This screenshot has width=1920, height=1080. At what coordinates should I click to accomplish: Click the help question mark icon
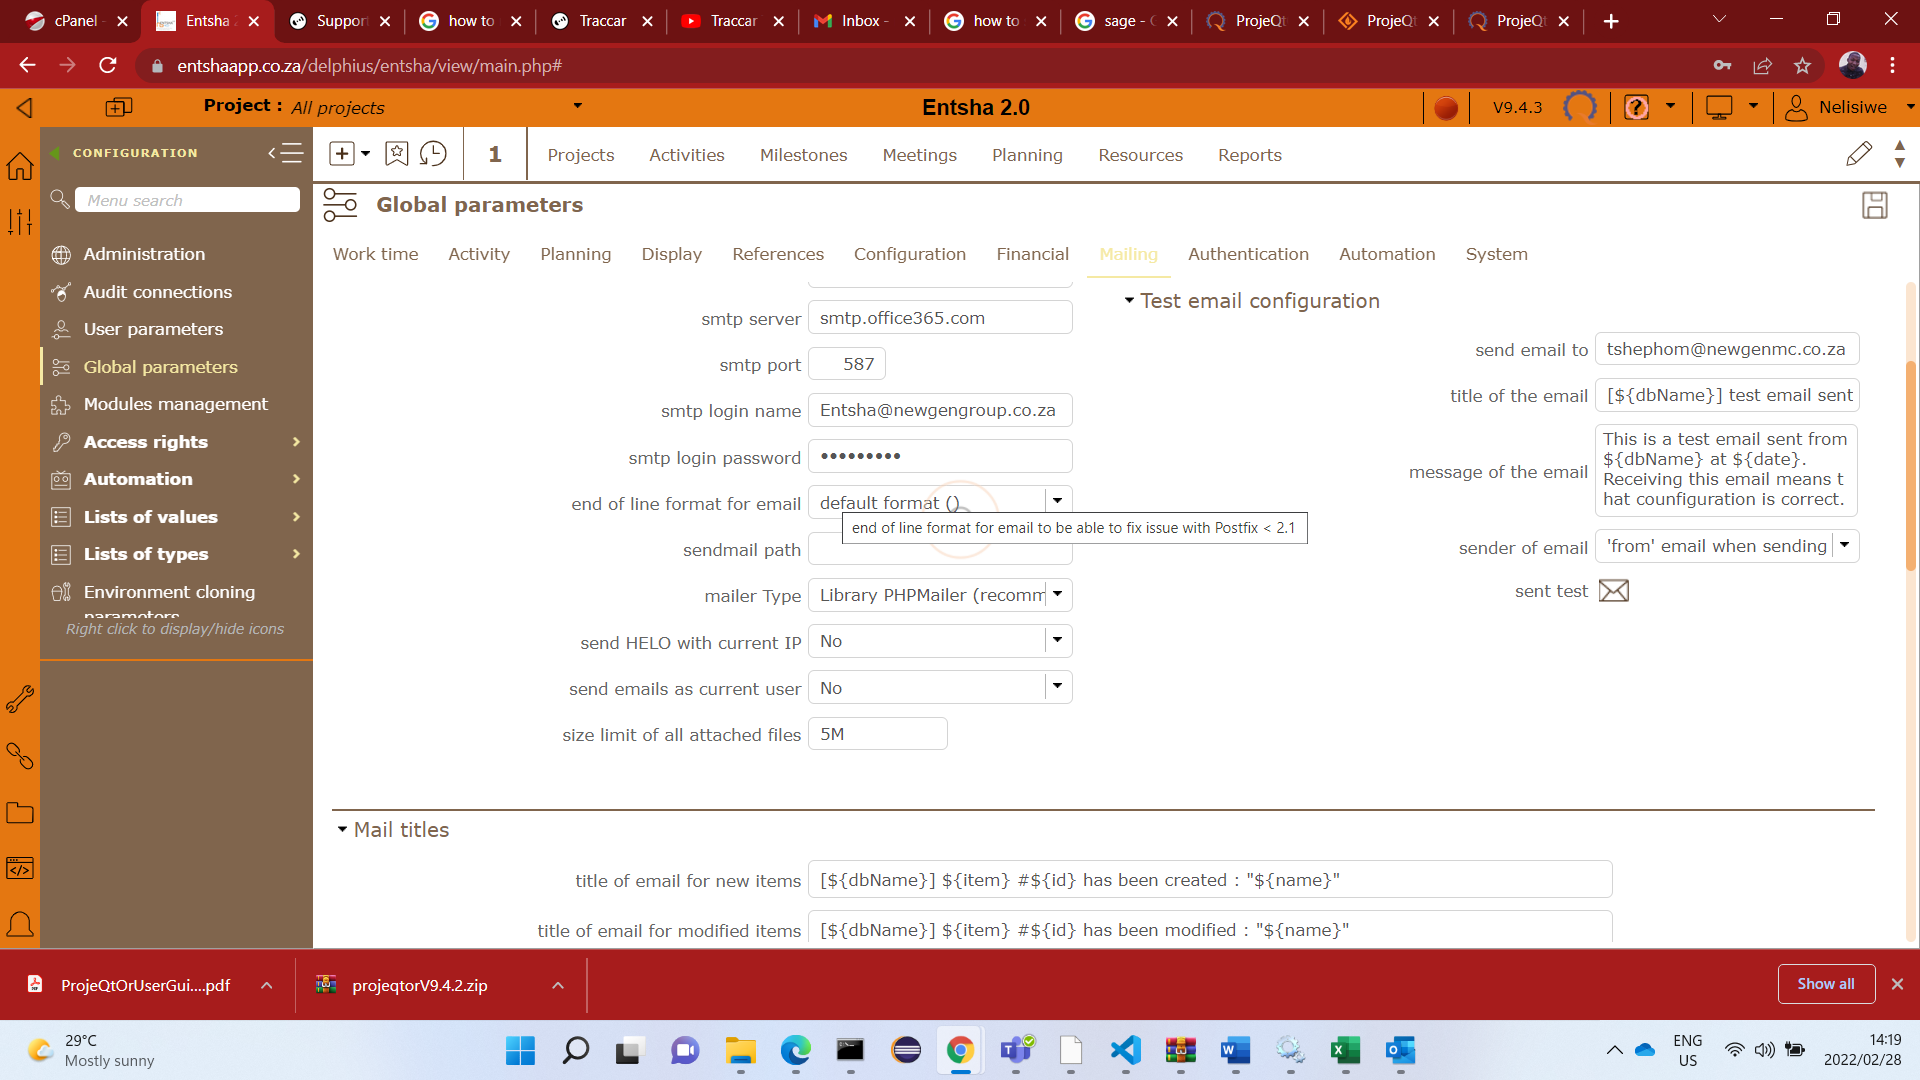tap(1636, 108)
